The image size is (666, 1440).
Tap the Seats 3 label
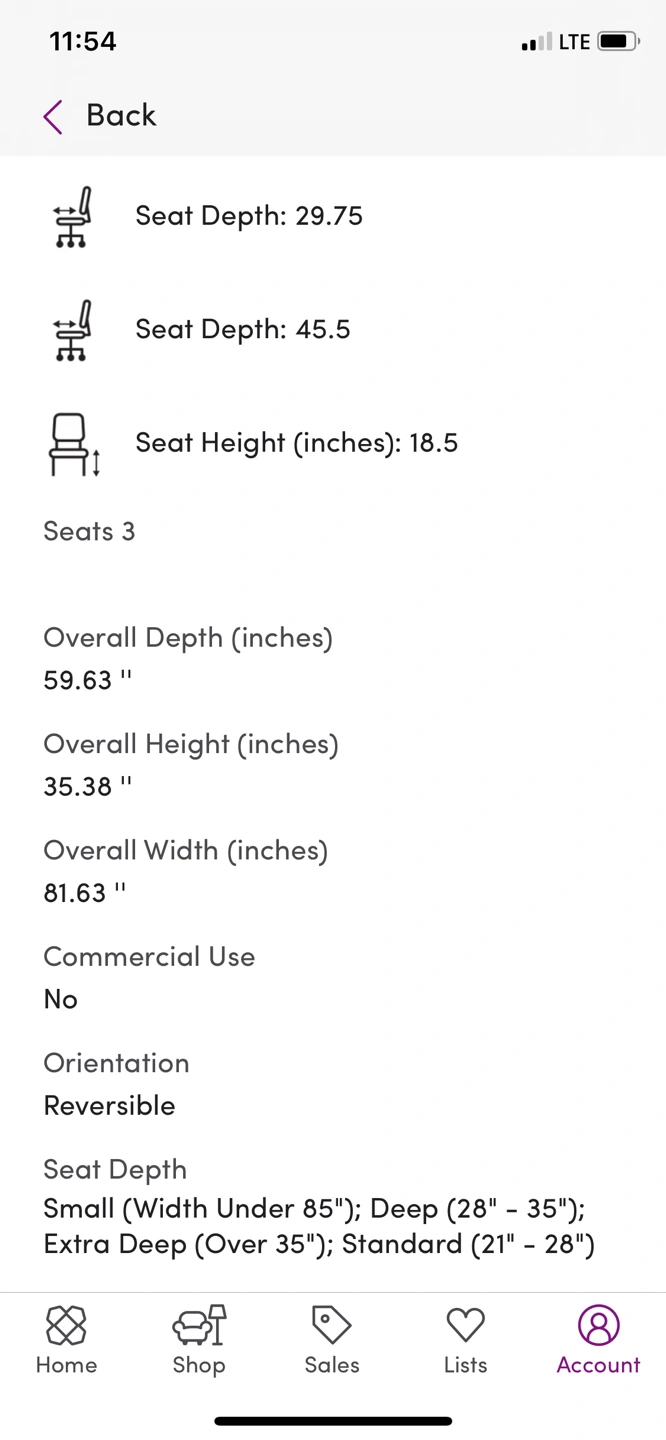coord(89,531)
